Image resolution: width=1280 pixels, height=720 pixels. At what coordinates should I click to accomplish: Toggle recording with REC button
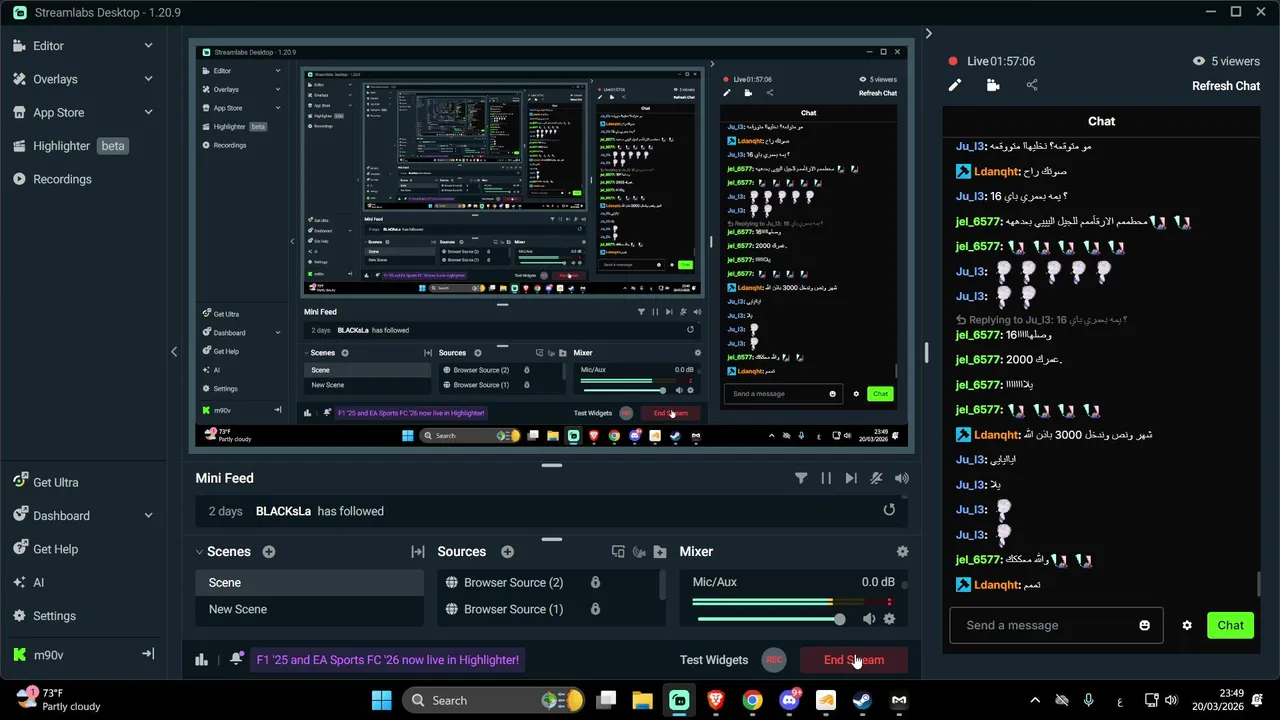[773, 660]
